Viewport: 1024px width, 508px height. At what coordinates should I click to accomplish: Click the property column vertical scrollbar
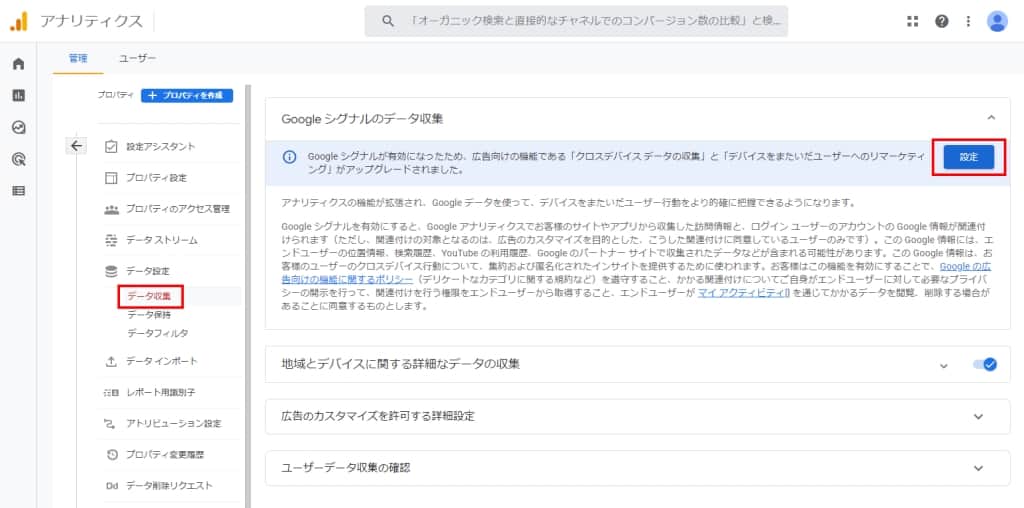pyautogui.click(x=248, y=294)
